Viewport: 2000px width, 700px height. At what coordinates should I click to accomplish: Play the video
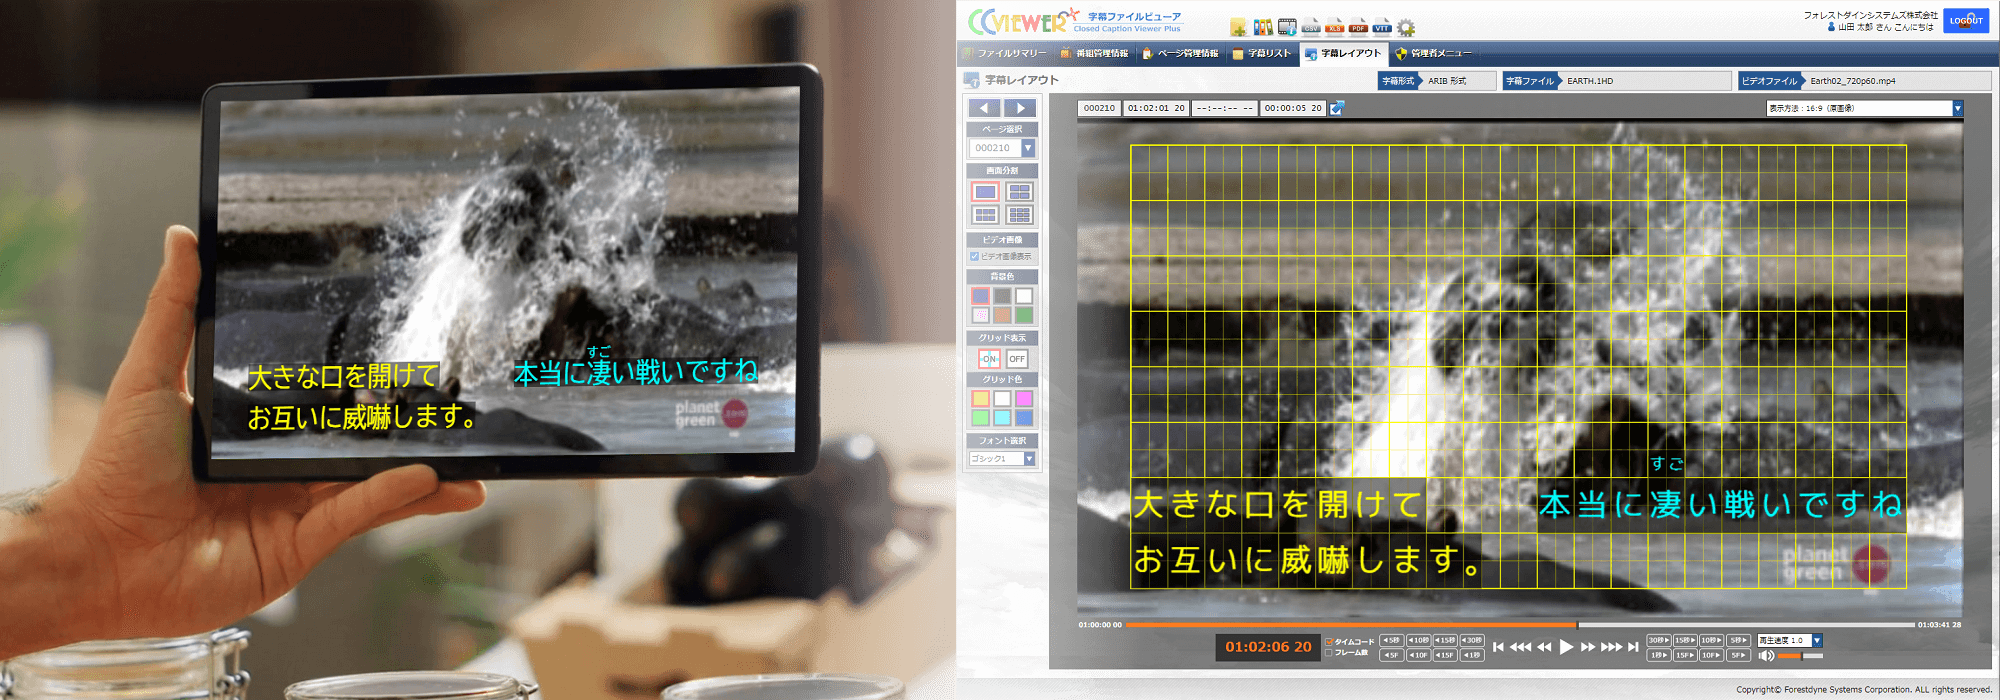1566,647
